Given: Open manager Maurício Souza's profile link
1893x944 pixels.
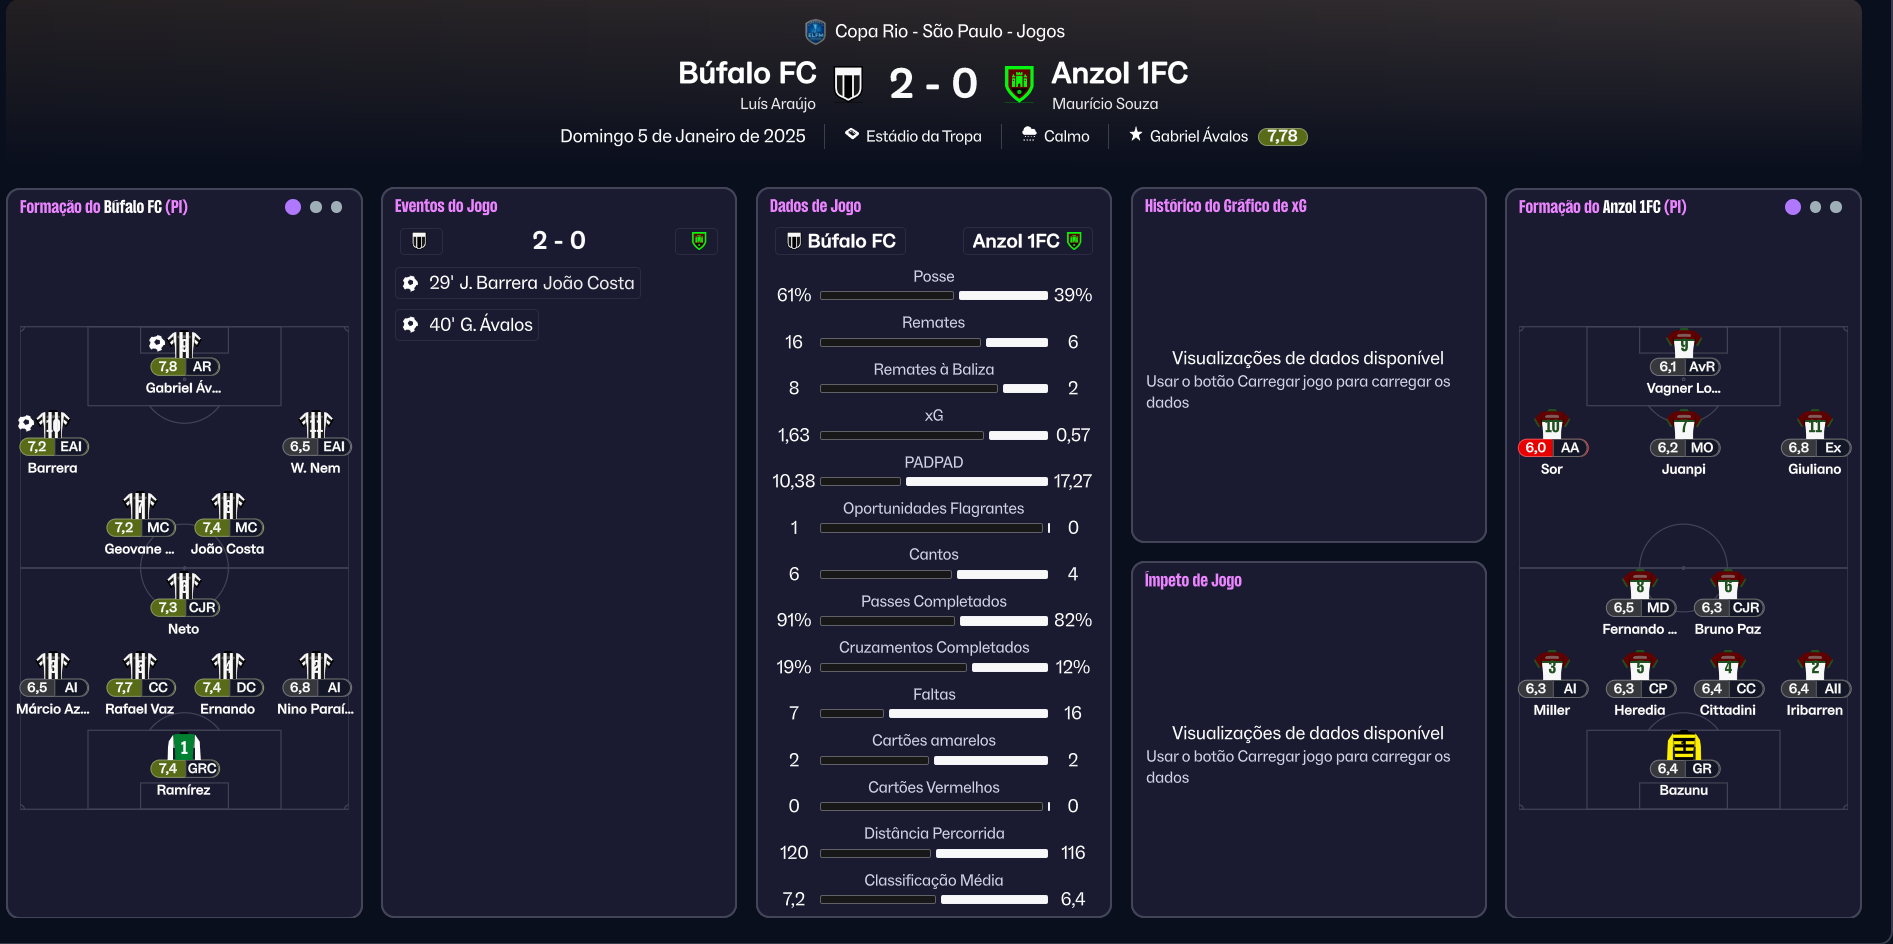Looking at the screenshot, I should [x=1105, y=104].
